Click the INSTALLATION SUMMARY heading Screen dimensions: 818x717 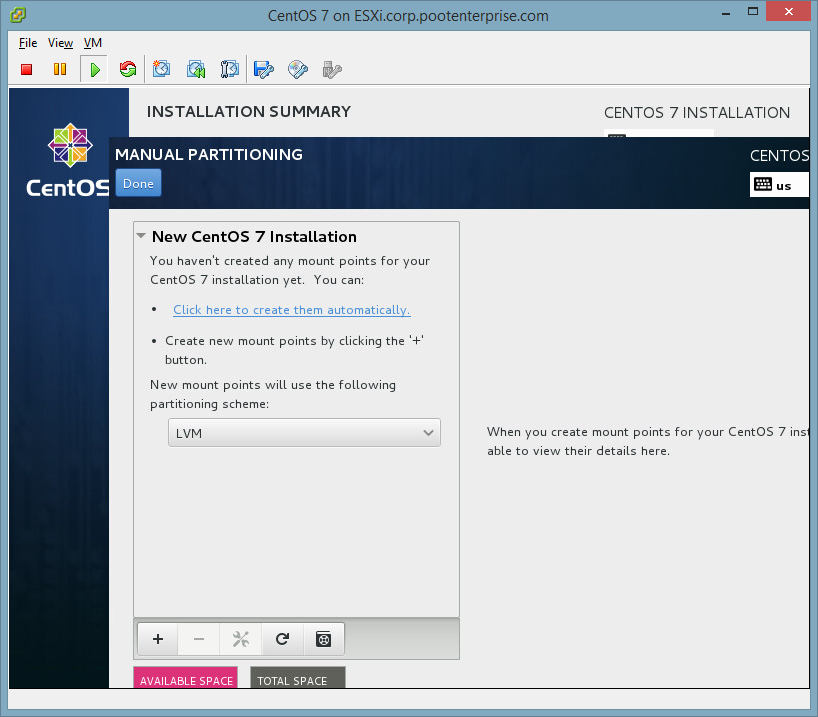click(249, 112)
